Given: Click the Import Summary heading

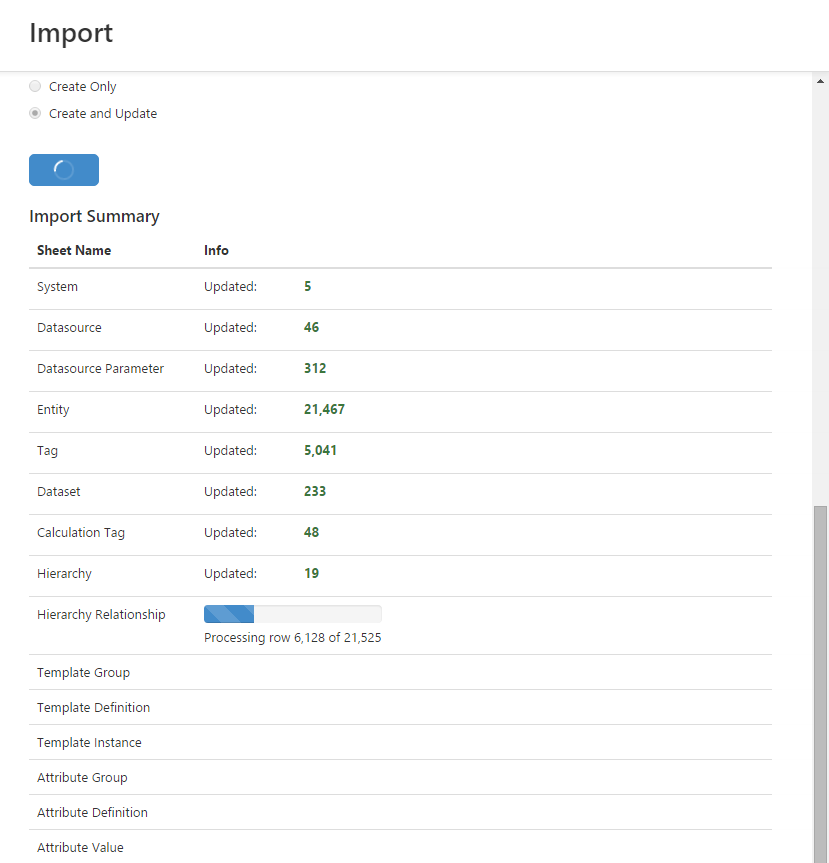Looking at the screenshot, I should [x=94, y=217].
